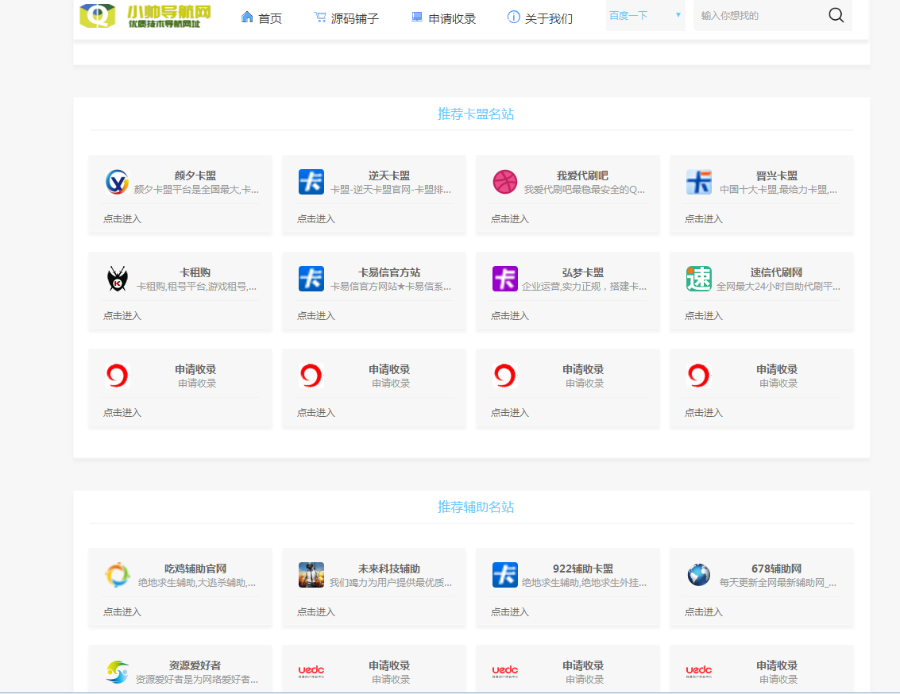The image size is (900, 694).
Task: Open the 未来科技辅助 title link
Action: (389, 569)
